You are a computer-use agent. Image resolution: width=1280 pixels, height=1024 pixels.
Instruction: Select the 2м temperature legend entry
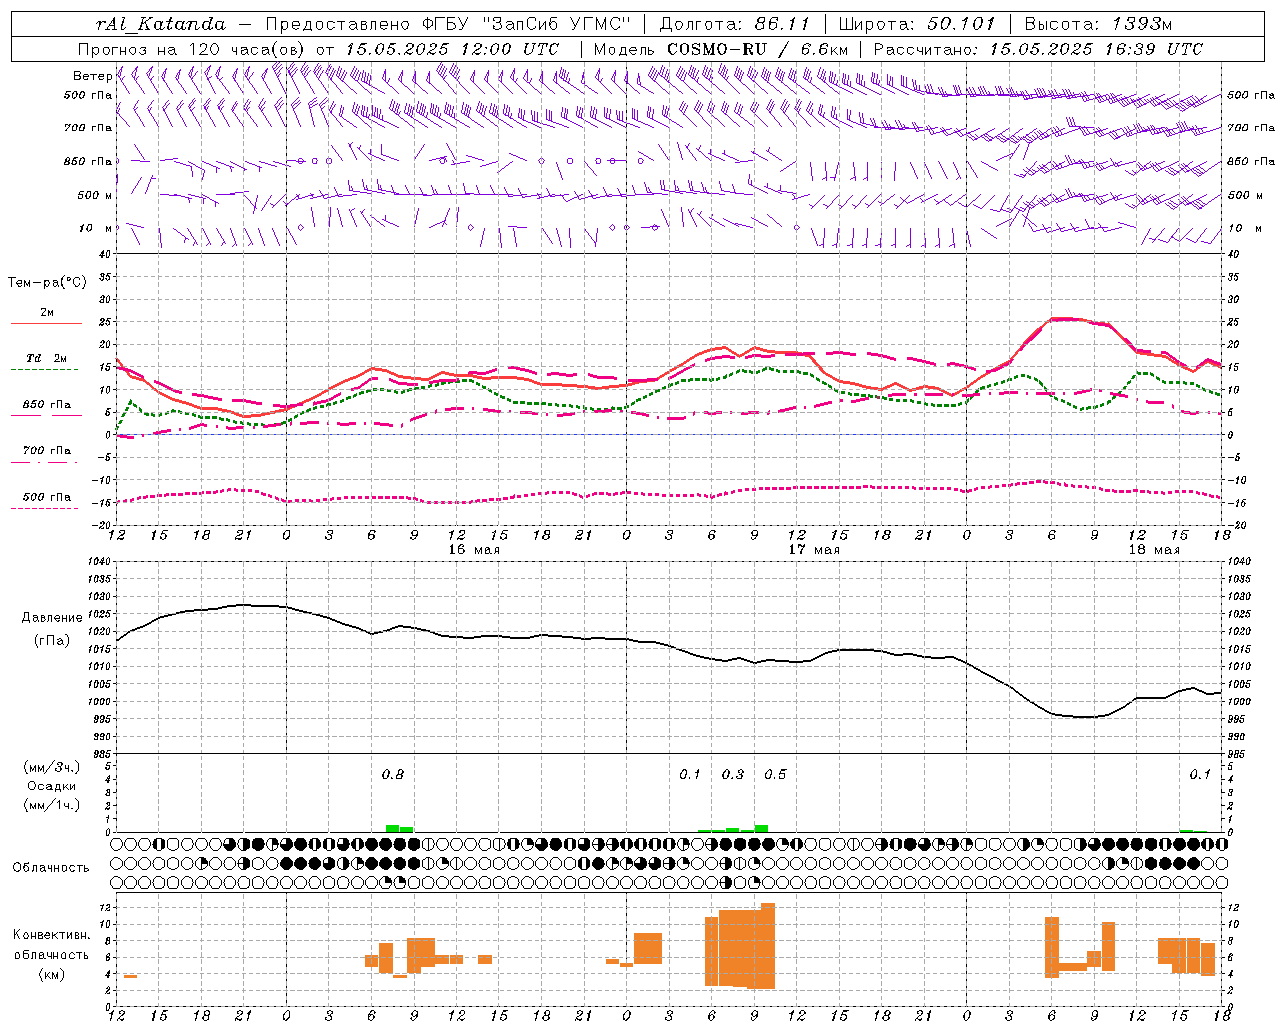tap(47, 312)
